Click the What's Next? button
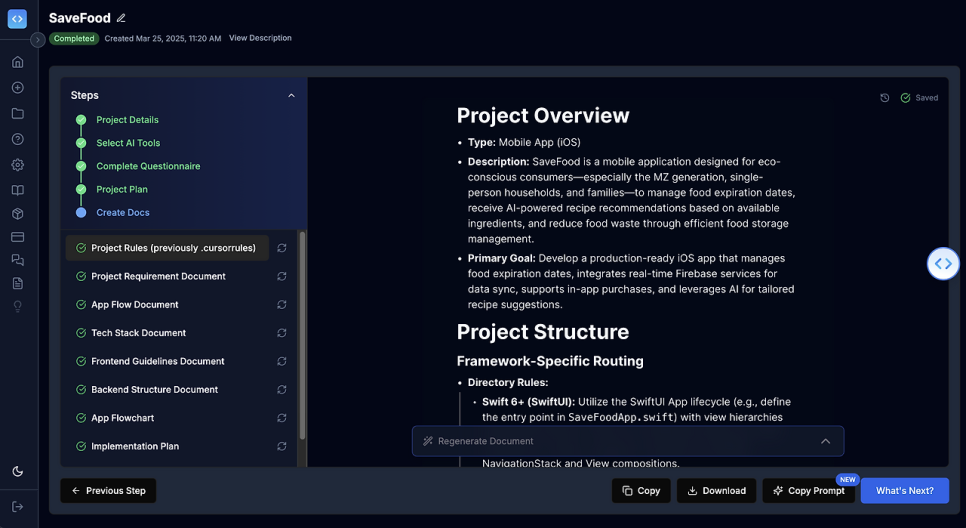The image size is (966, 528). pyautogui.click(x=904, y=490)
